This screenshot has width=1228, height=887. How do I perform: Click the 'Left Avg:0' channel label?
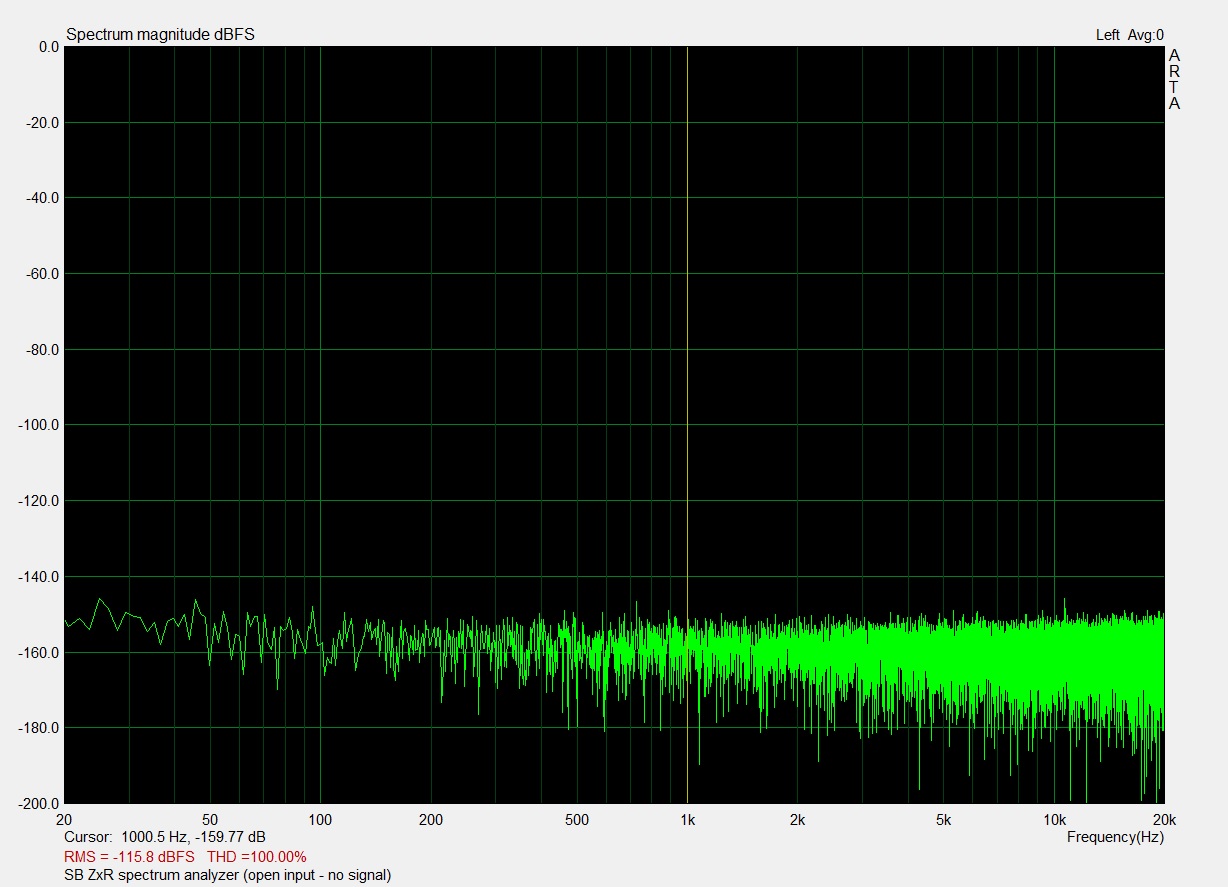click(1130, 35)
